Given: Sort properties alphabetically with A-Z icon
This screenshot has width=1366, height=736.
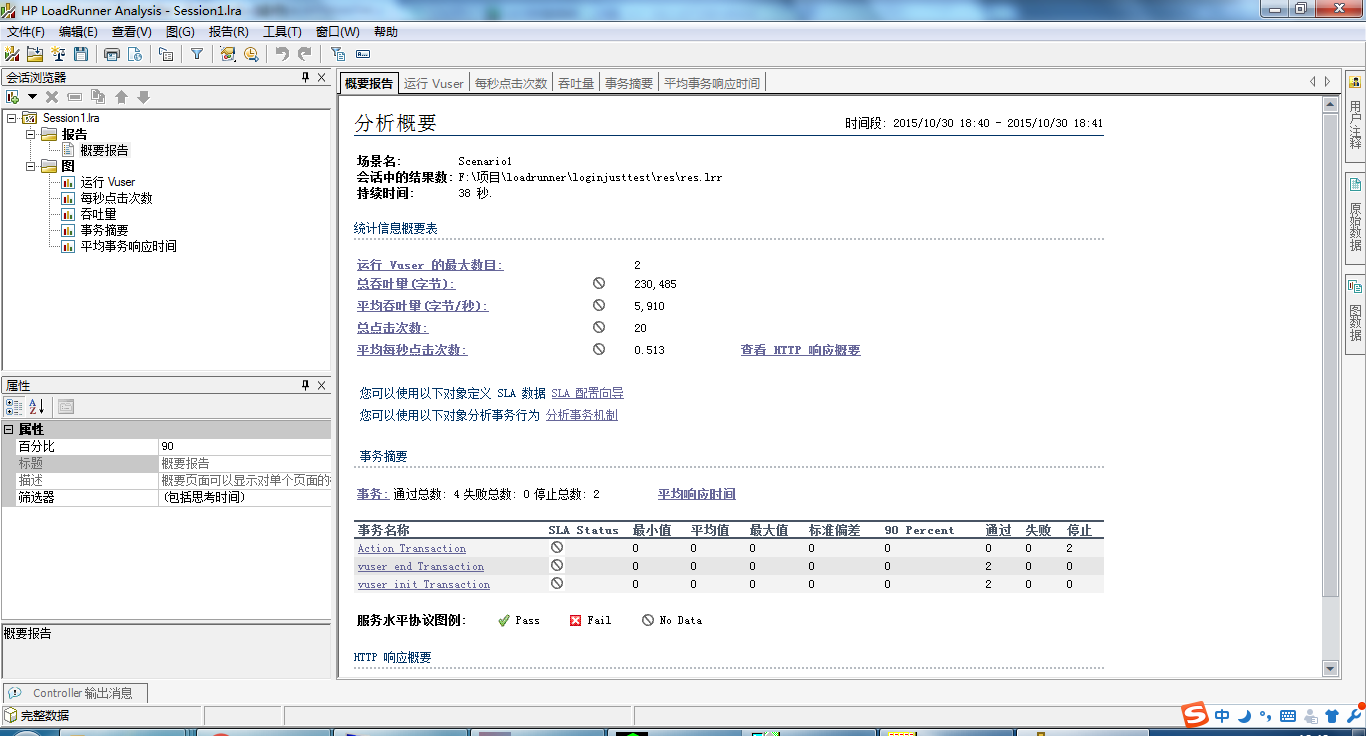Looking at the screenshot, I should click(x=37, y=406).
